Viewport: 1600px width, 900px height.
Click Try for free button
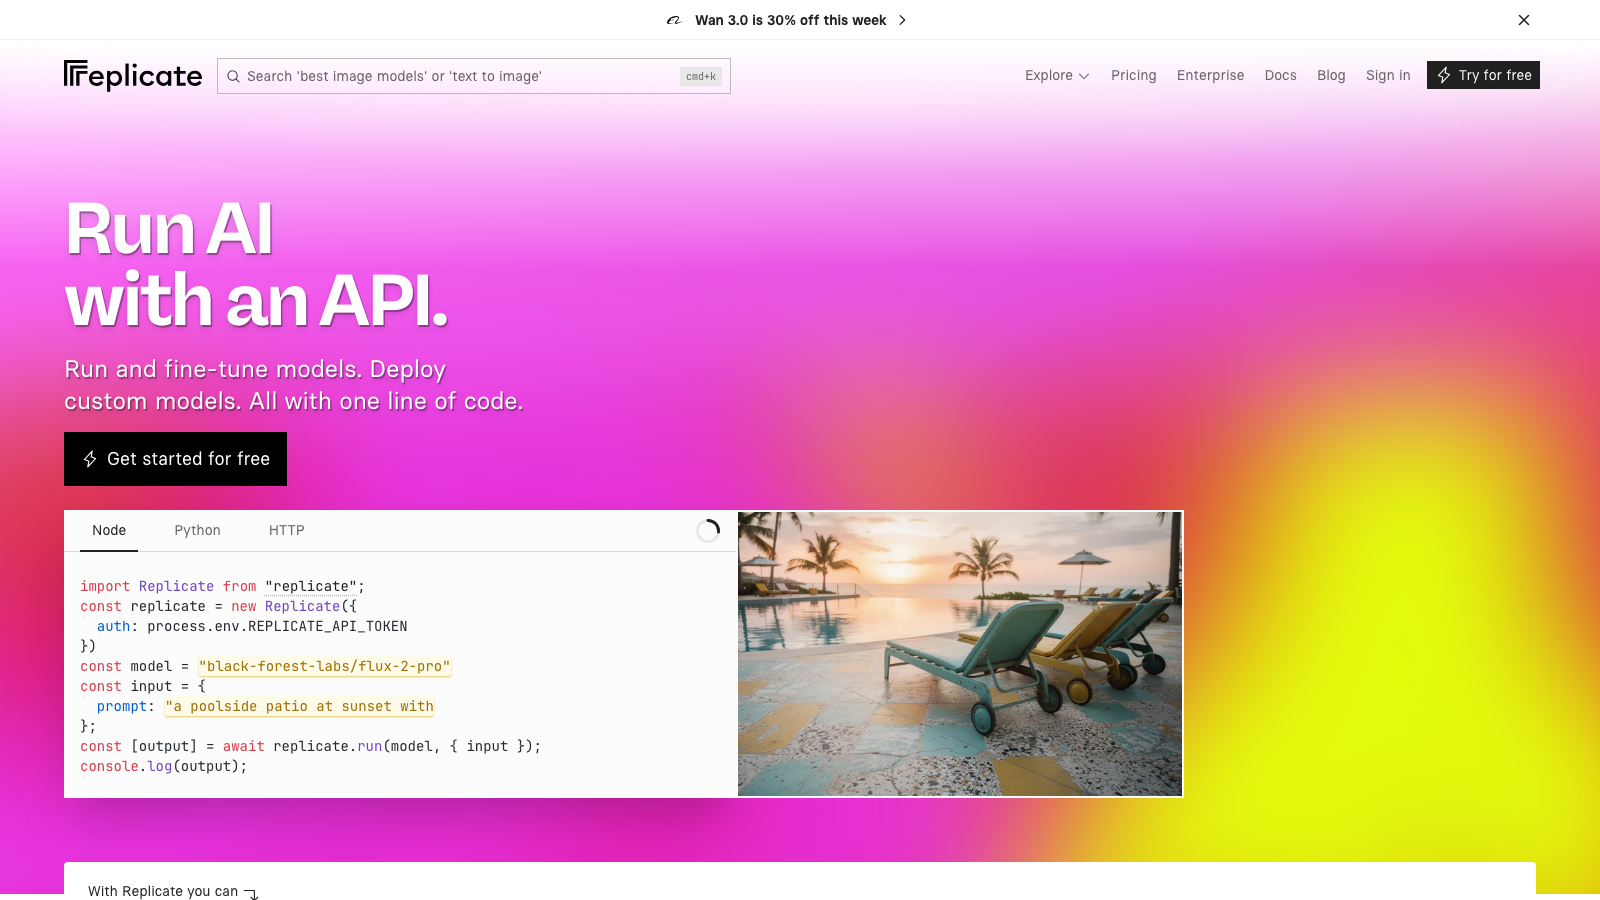[x=1483, y=75]
